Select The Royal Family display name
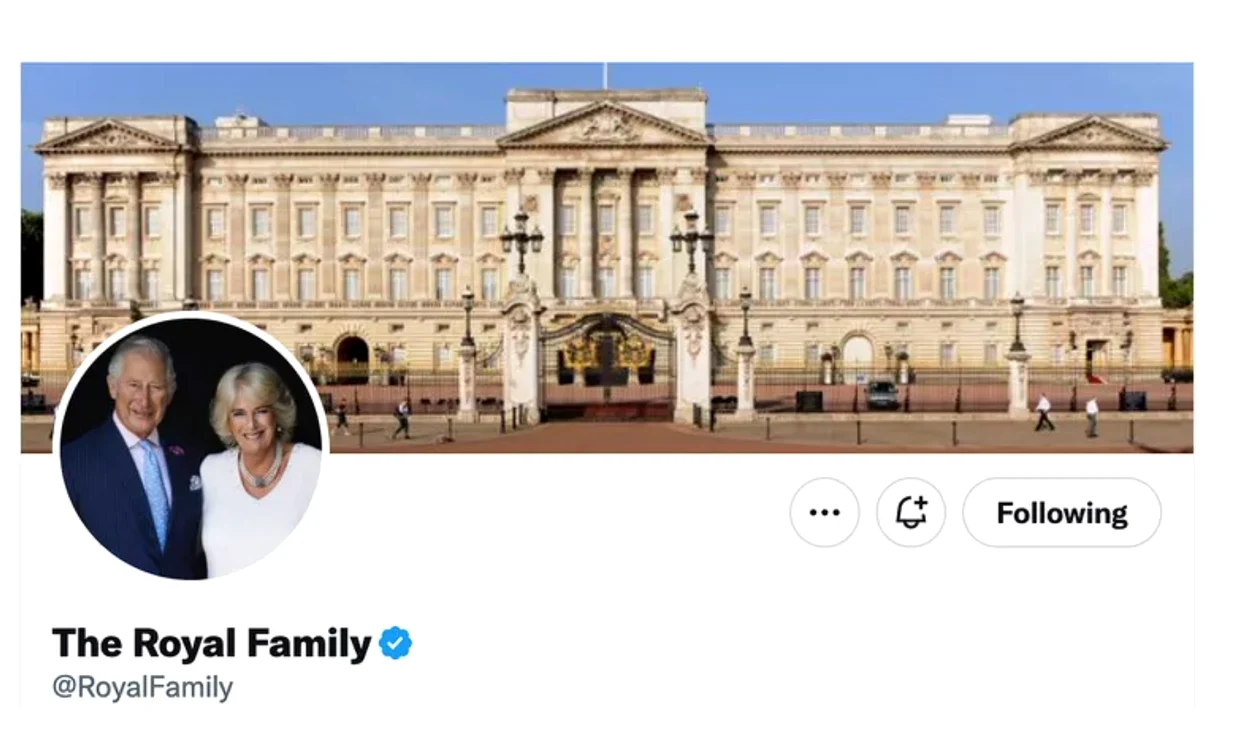The width and height of the screenshot is (1244, 750). pos(211,643)
